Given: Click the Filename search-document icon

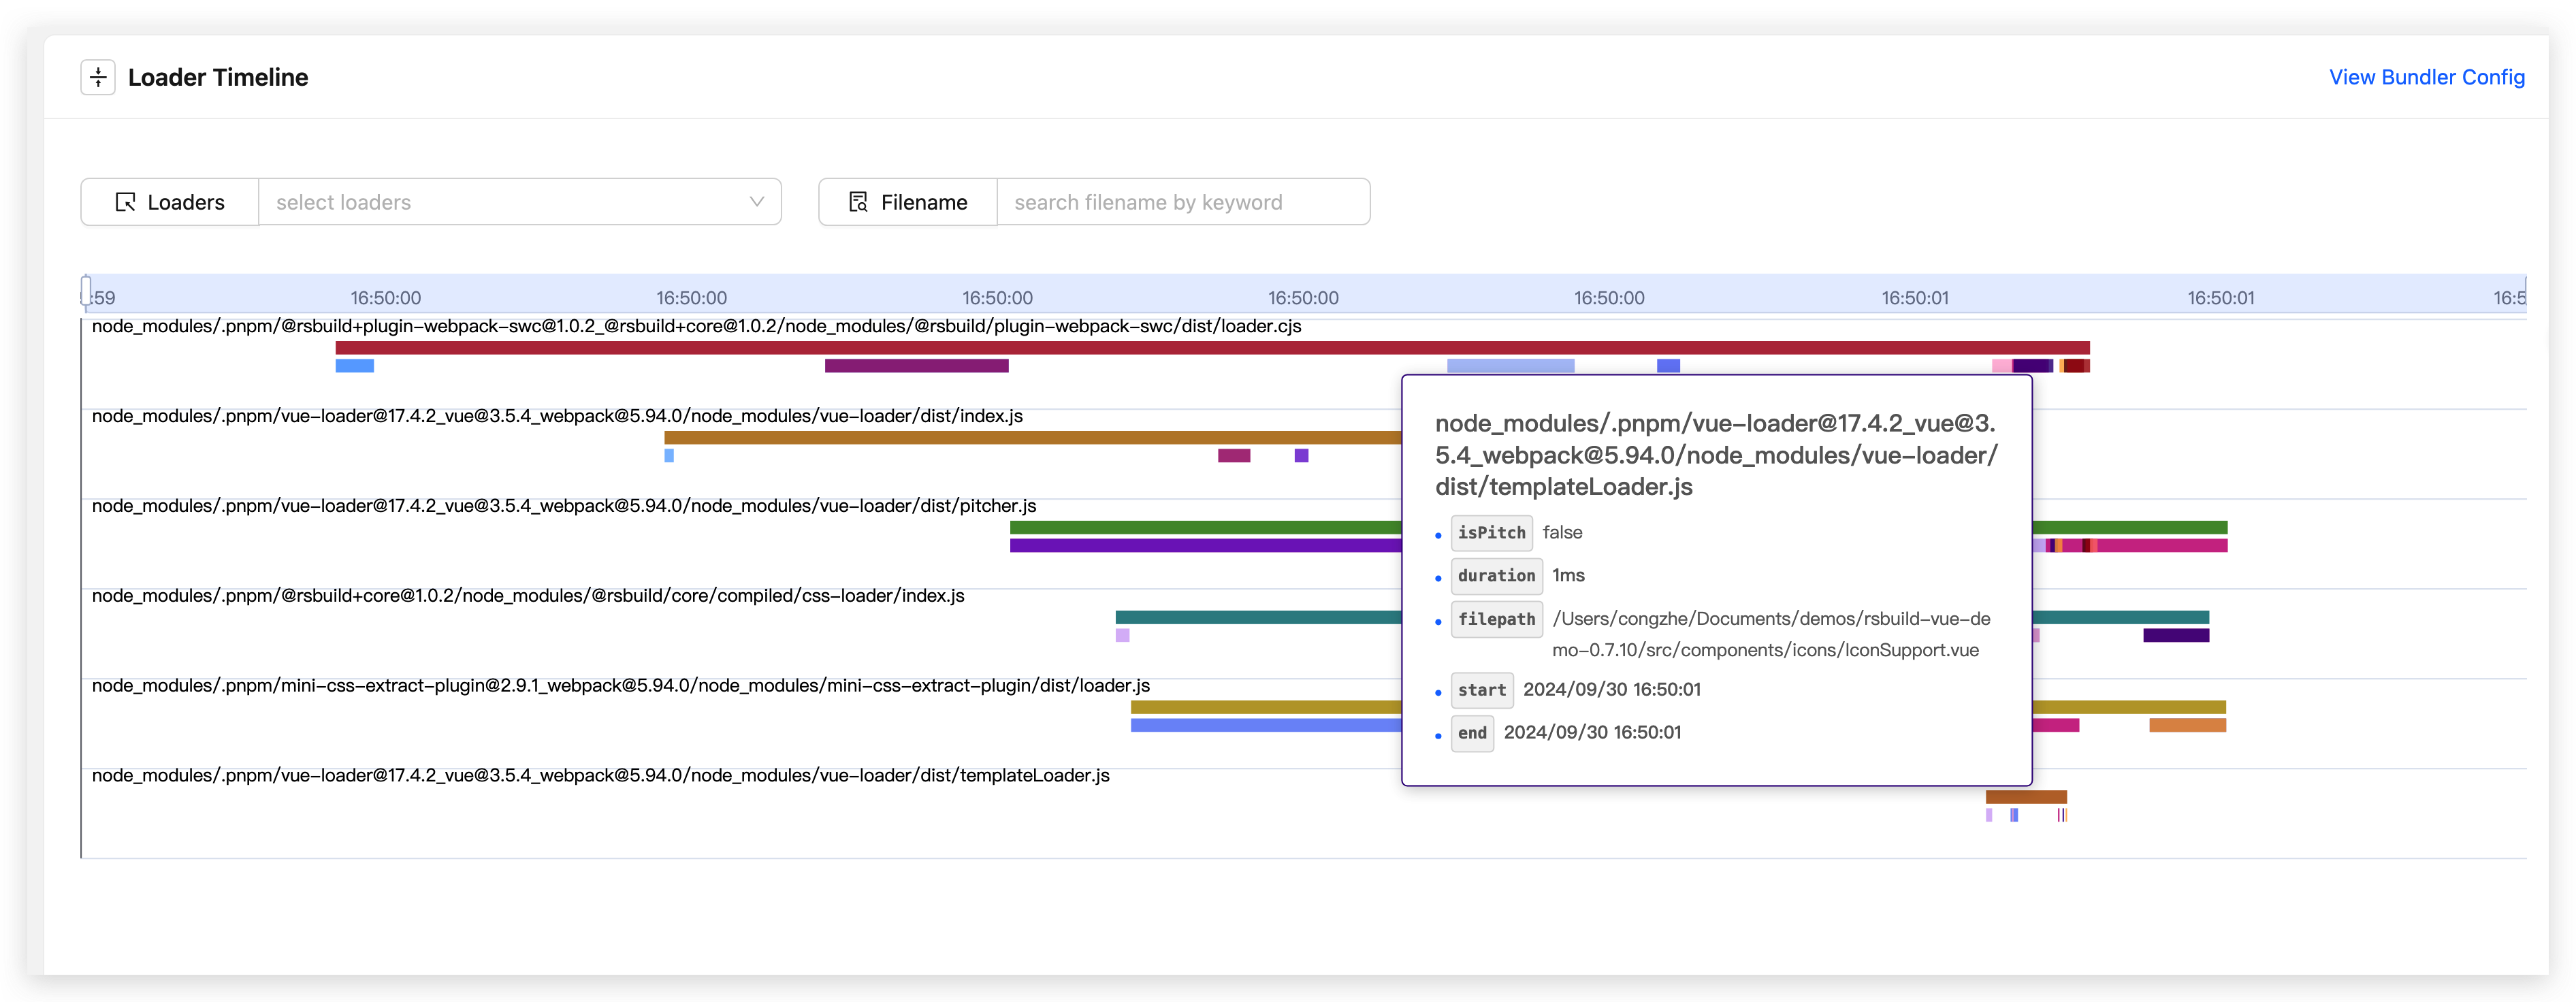Looking at the screenshot, I should pyautogui.click(x=858, y=202).
